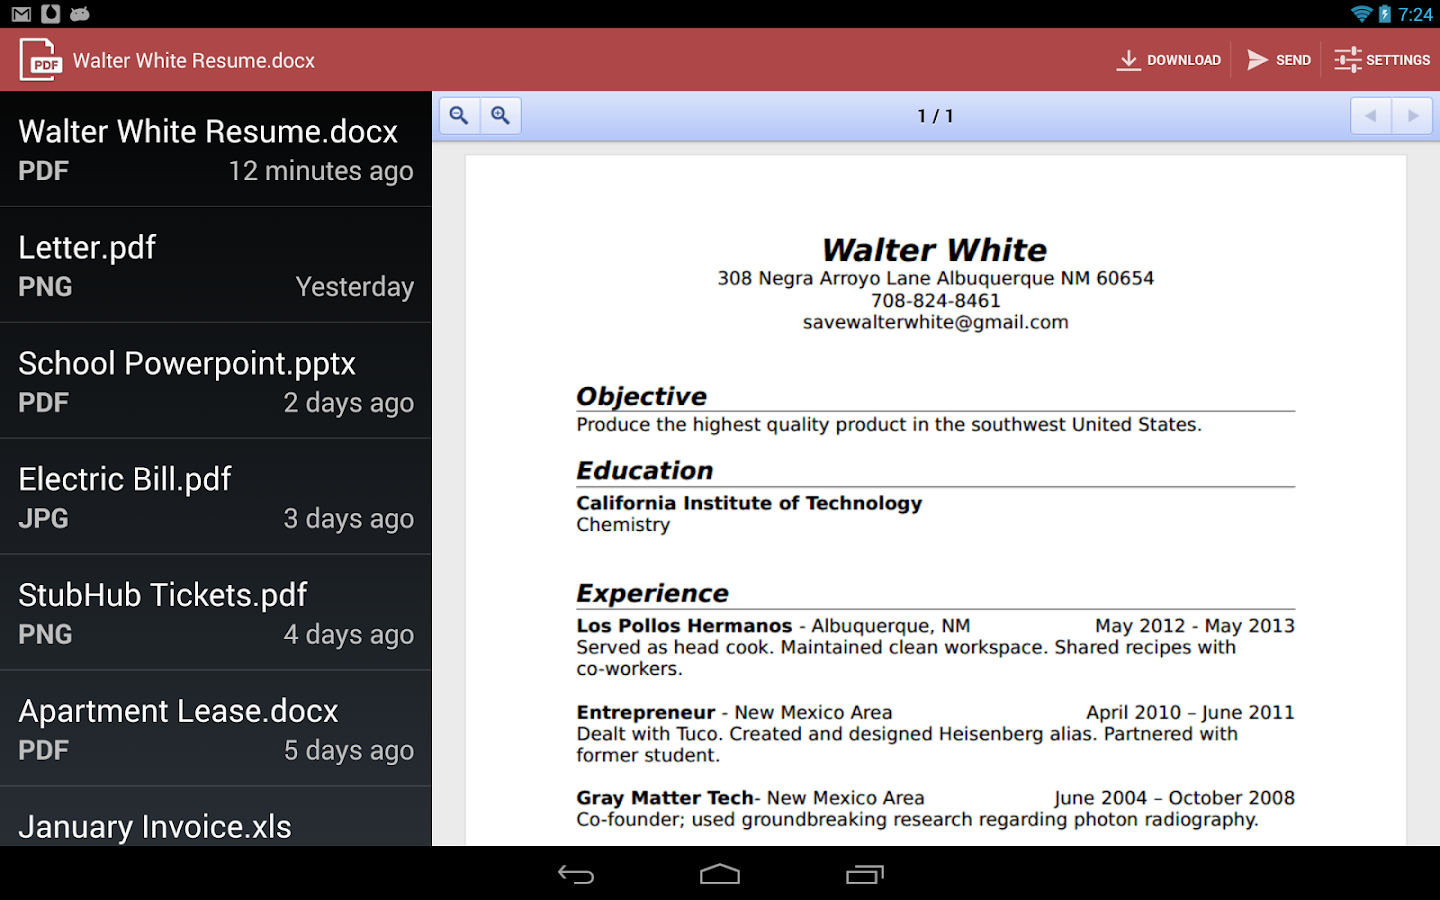The image size is (1440, 900).
Task: Click the SEND label
Action: click(x=1293, y=60)
